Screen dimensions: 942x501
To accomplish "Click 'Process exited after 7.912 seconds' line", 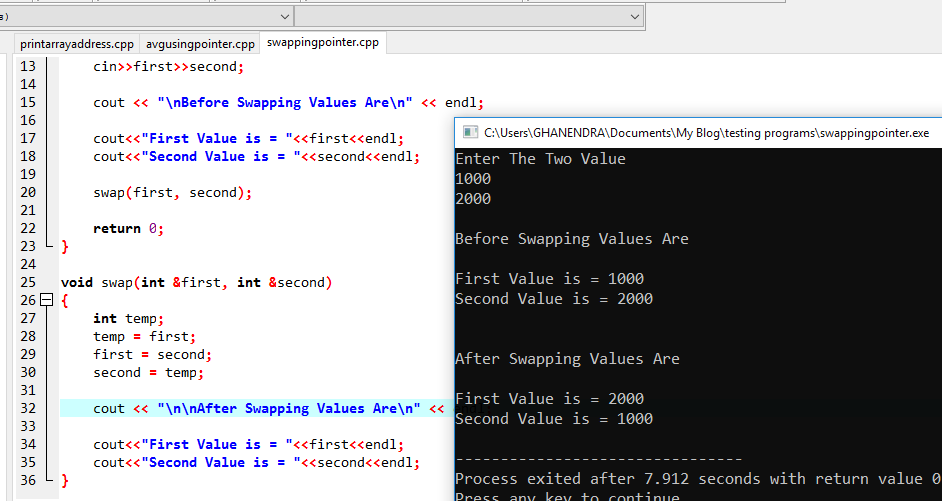I will (x=699, y=479).
